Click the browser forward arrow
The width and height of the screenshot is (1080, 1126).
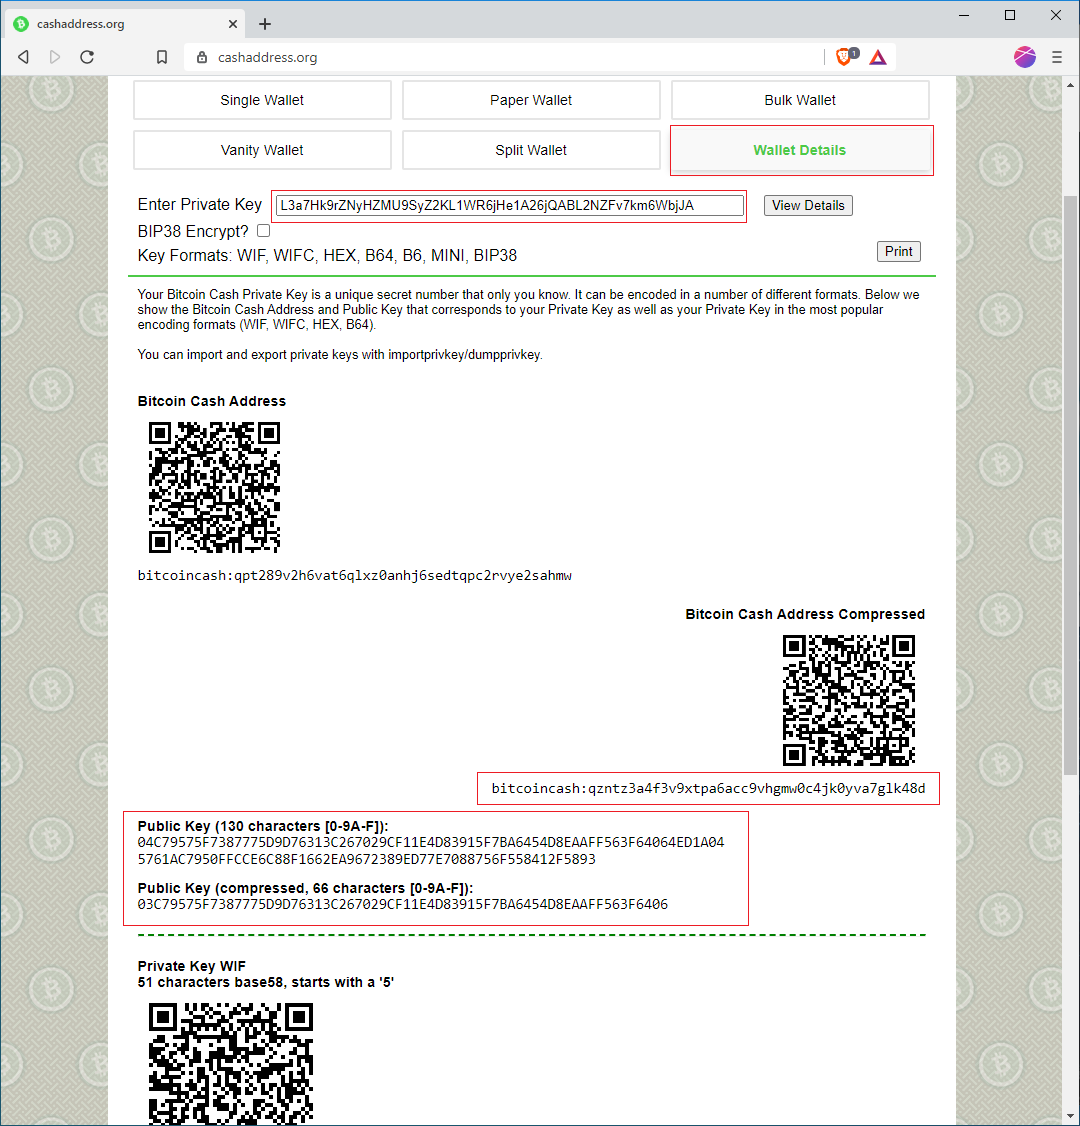pyautogui.click(x=55, y=57)
